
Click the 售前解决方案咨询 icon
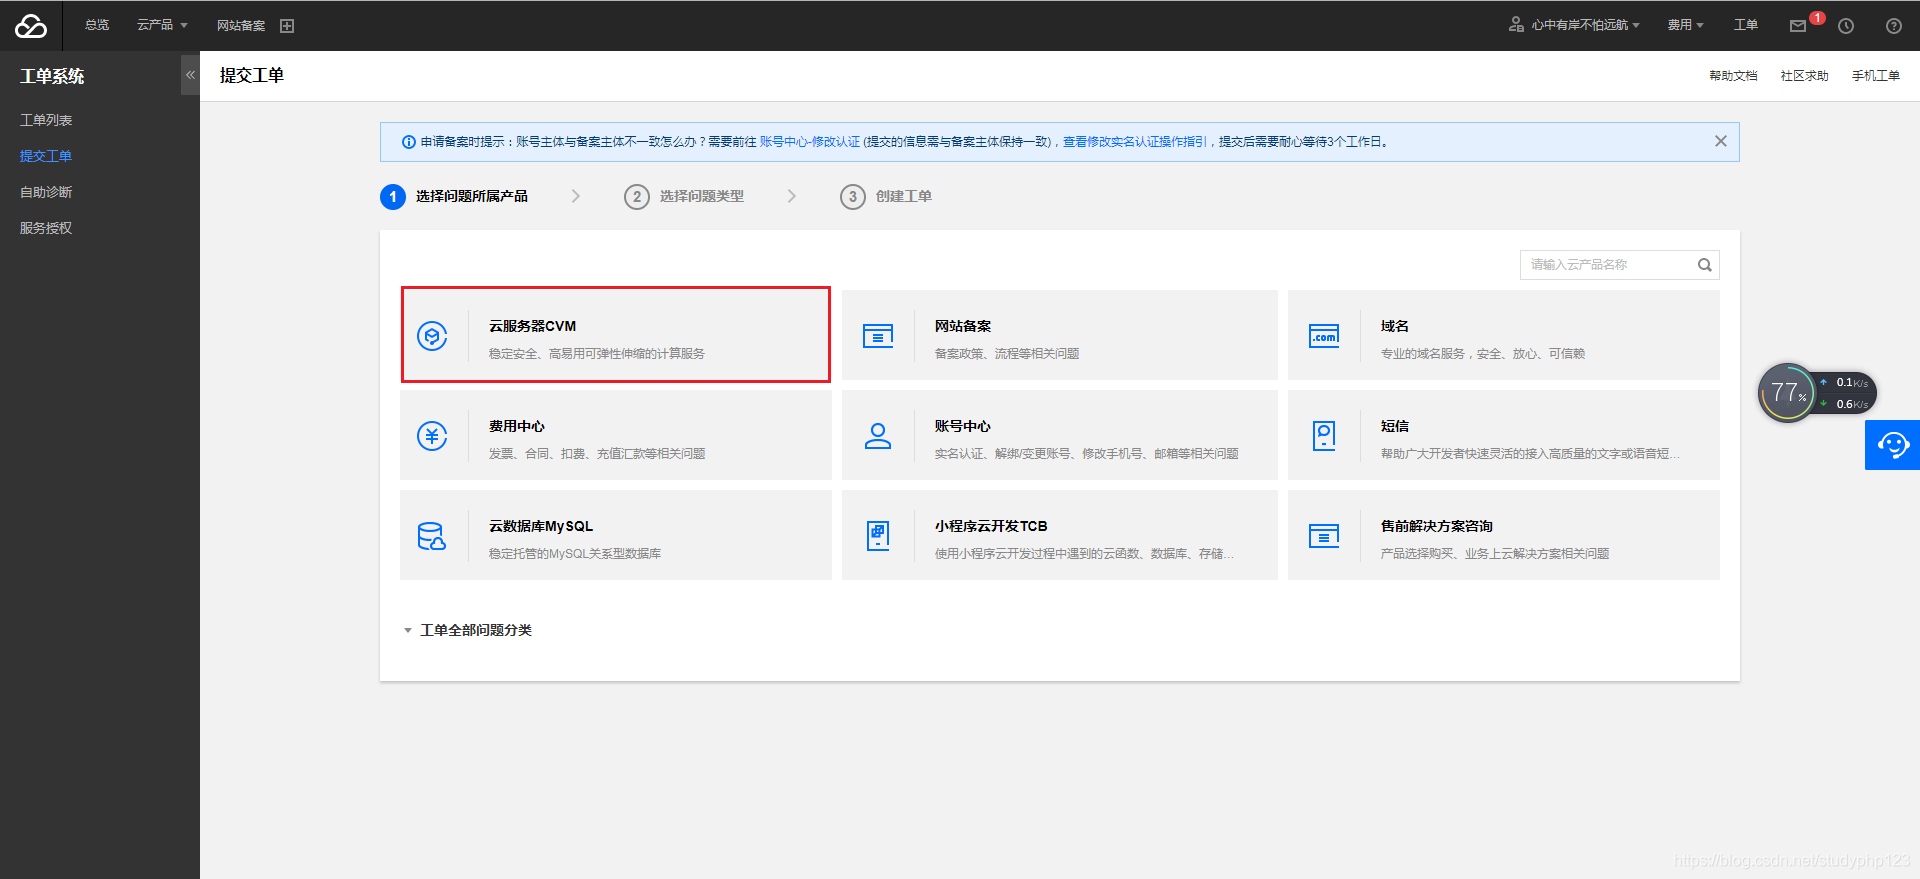1324,536
